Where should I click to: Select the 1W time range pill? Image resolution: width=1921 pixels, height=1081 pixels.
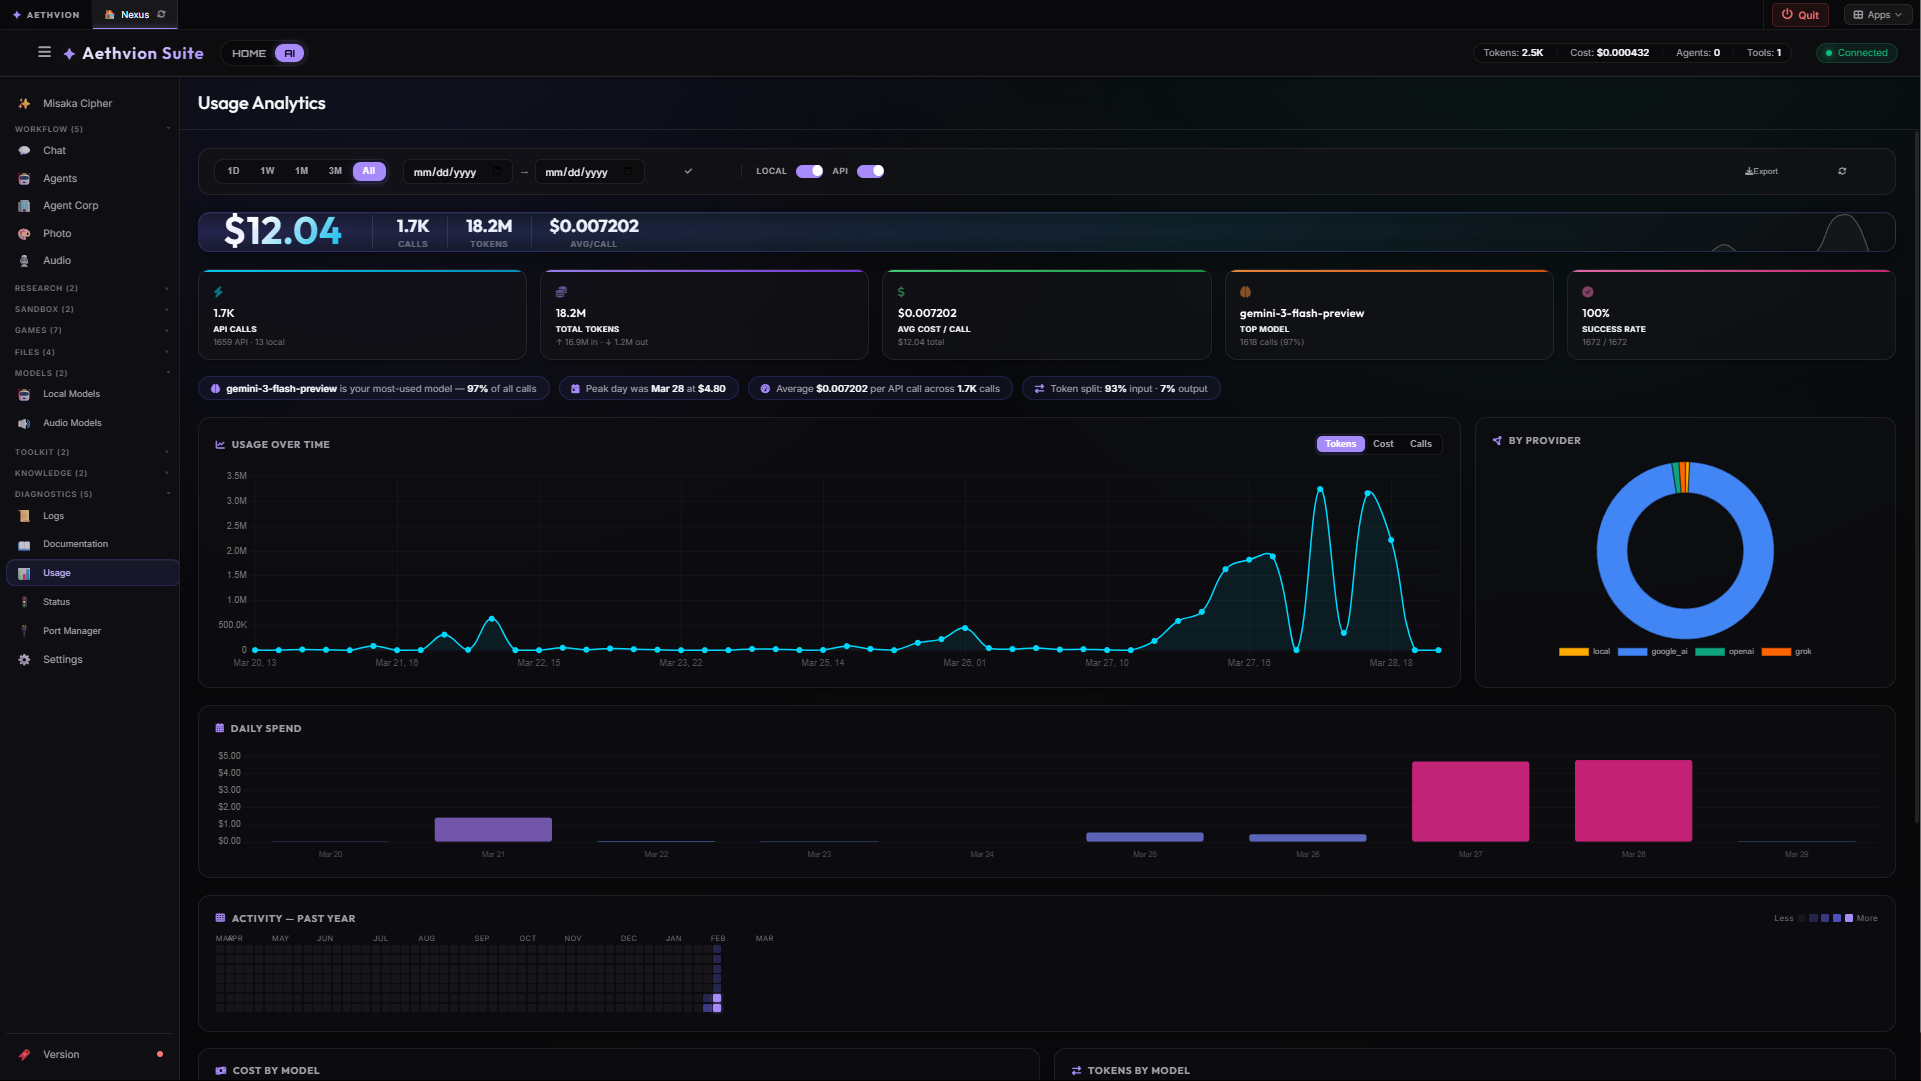(266, 171)
